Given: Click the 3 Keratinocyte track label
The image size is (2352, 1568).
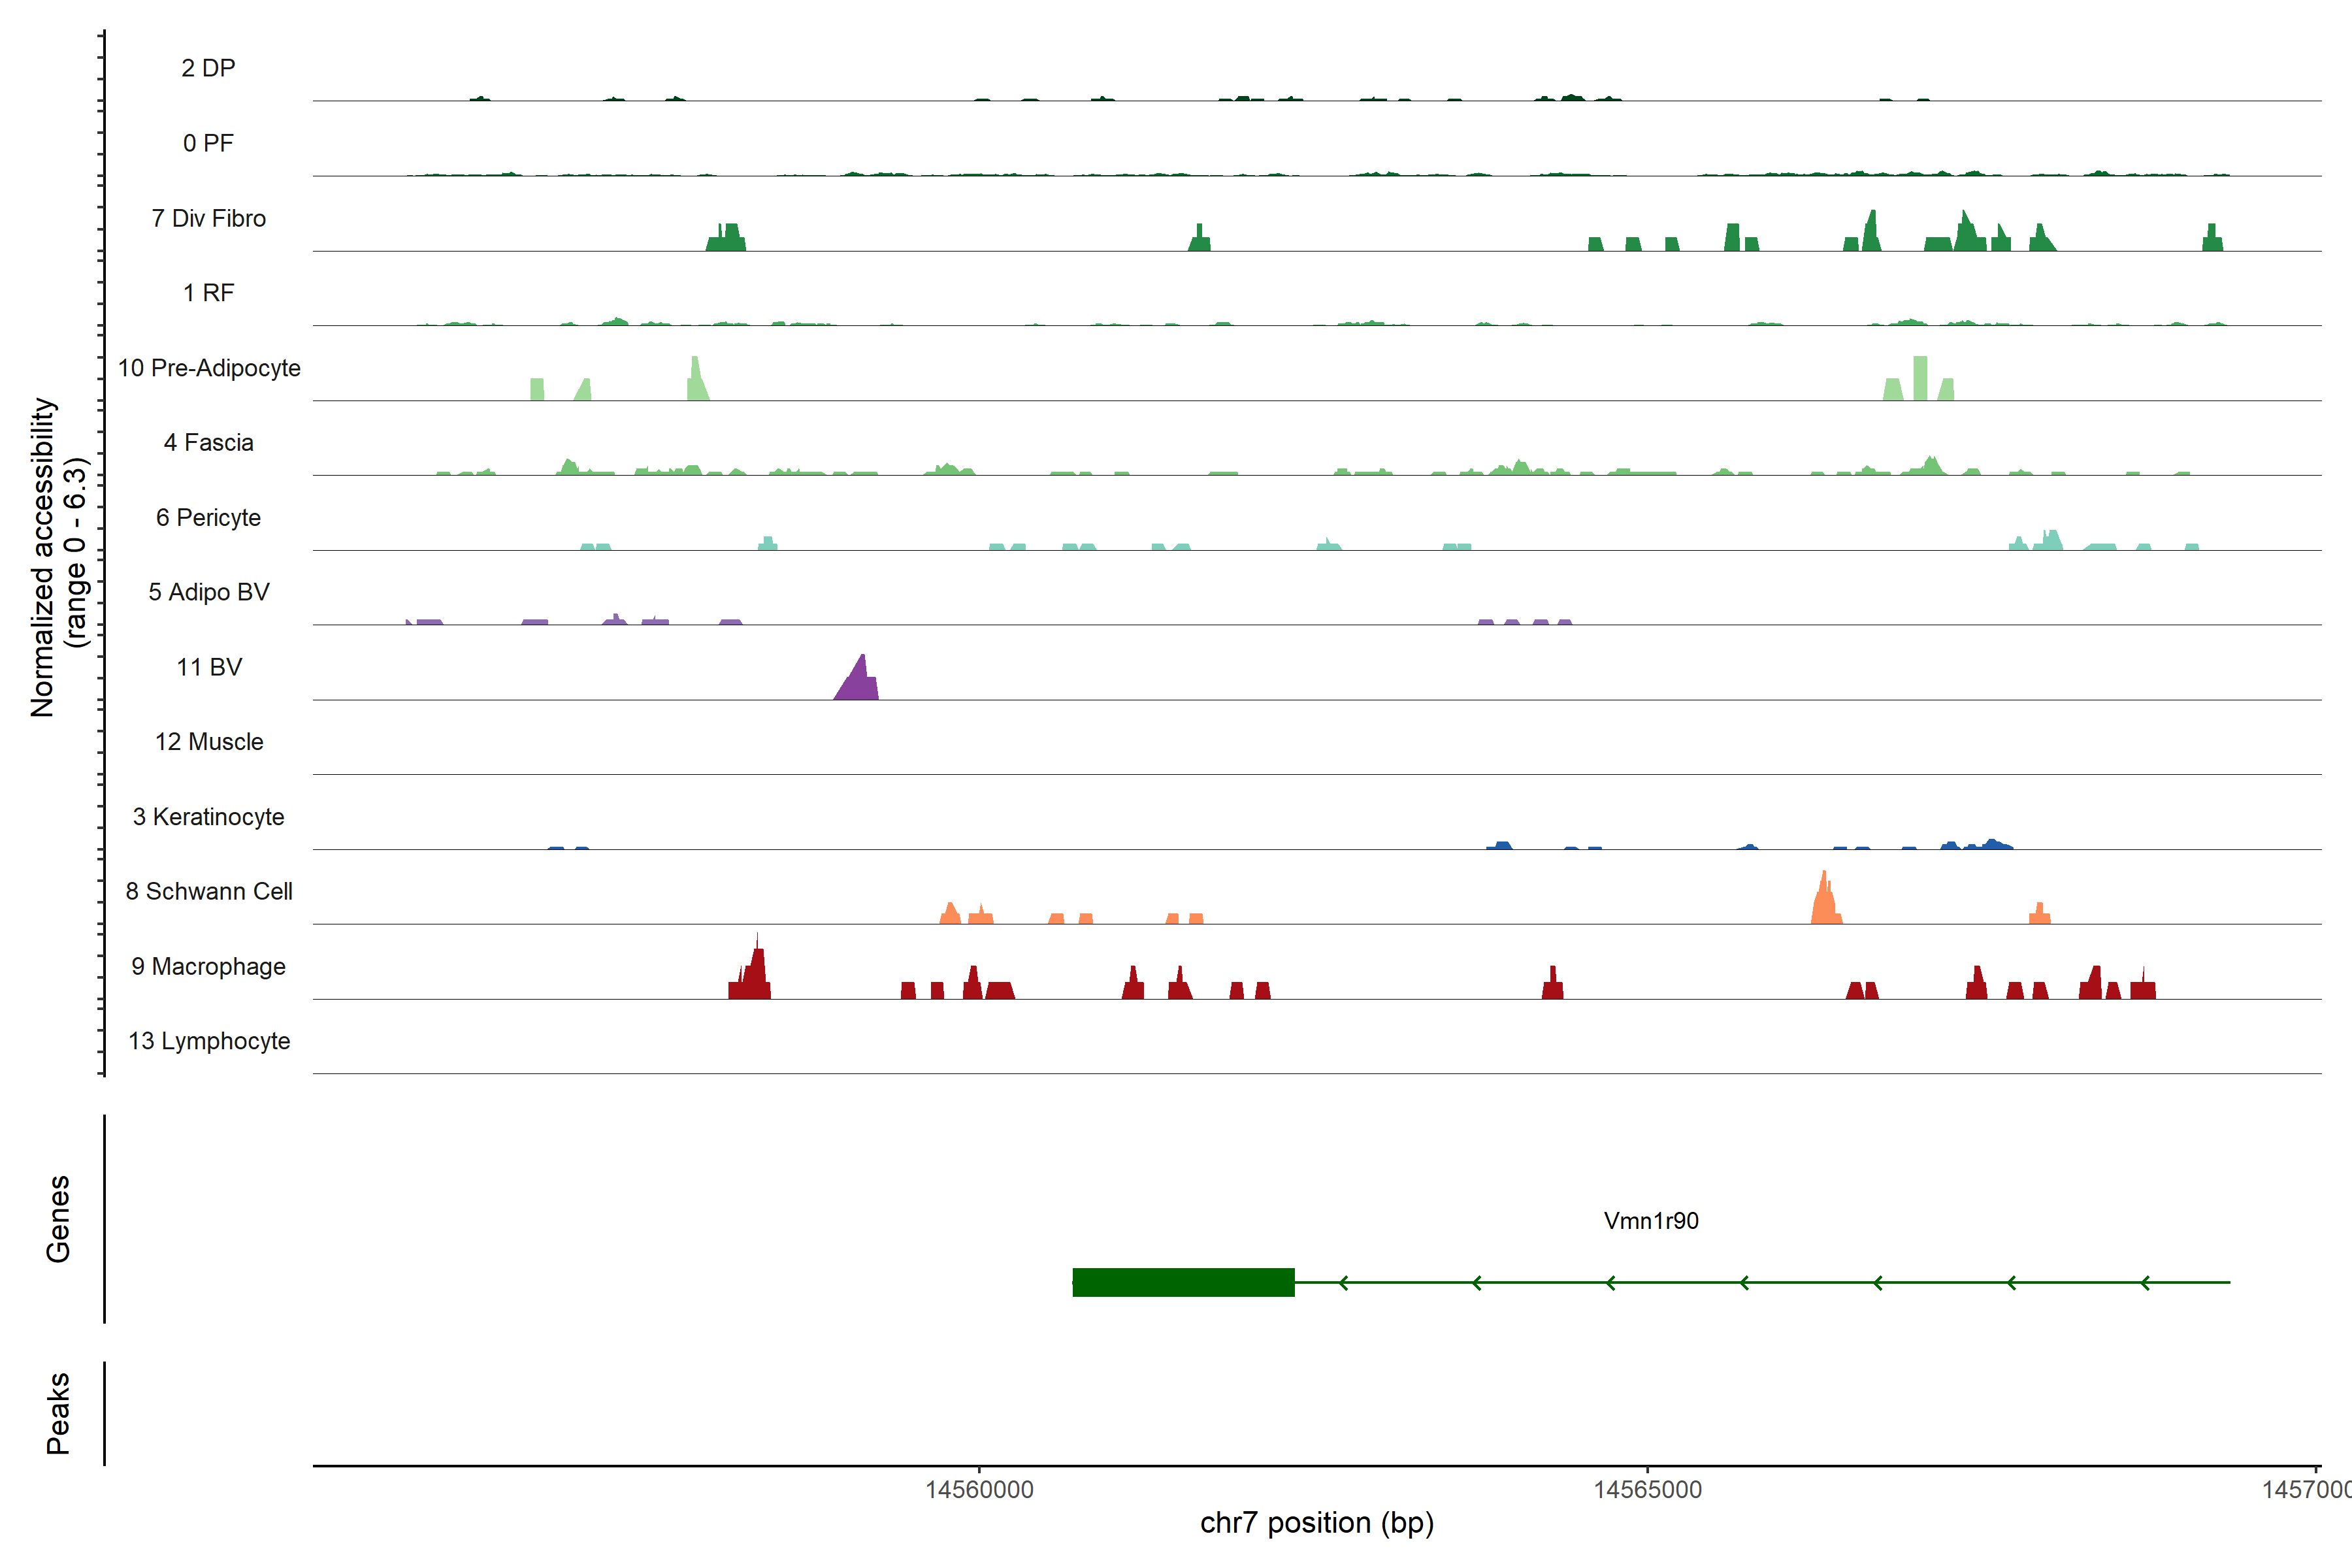Looking at the screenshot, I should click(209, 817).
